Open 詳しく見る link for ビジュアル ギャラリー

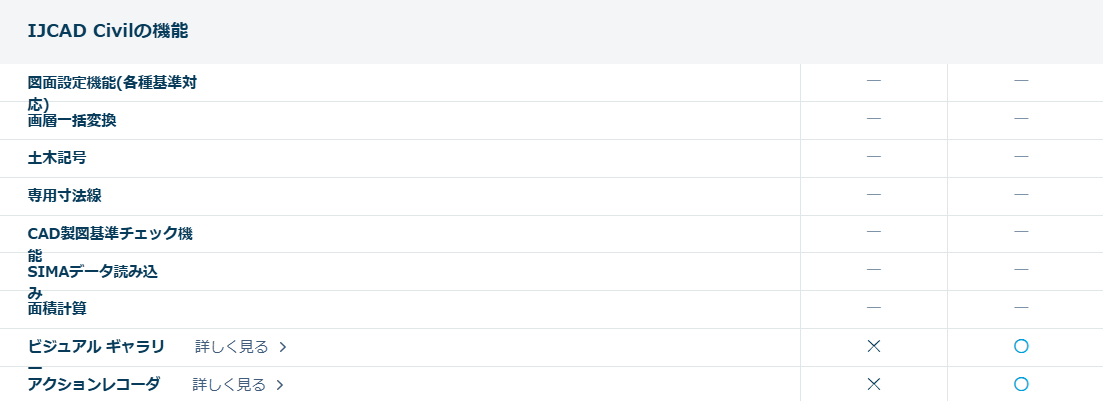(x=232, y=347)
